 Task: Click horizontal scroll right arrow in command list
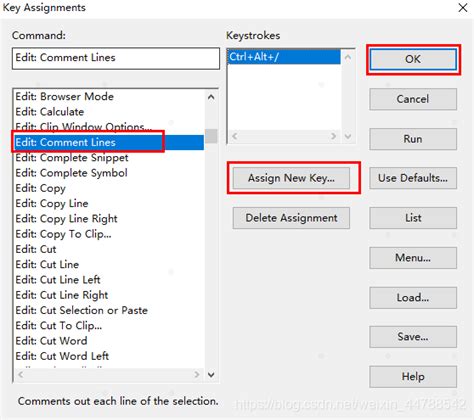point(196,375)
